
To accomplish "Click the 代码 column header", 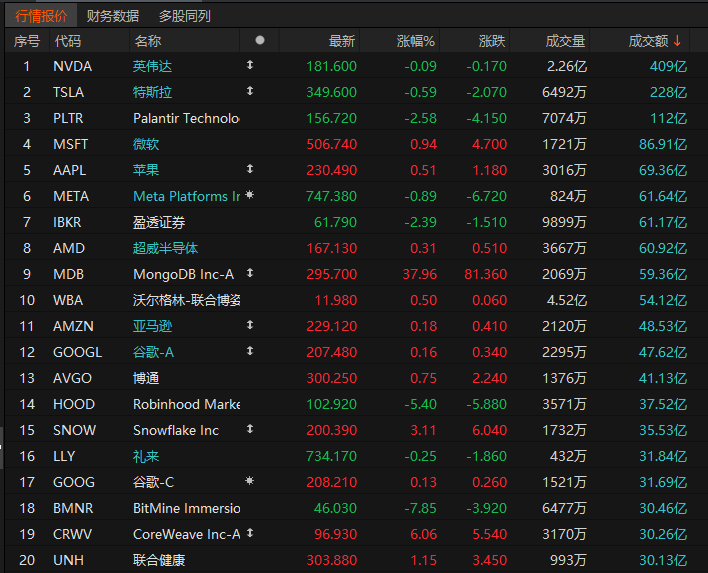I will point(68,41).
